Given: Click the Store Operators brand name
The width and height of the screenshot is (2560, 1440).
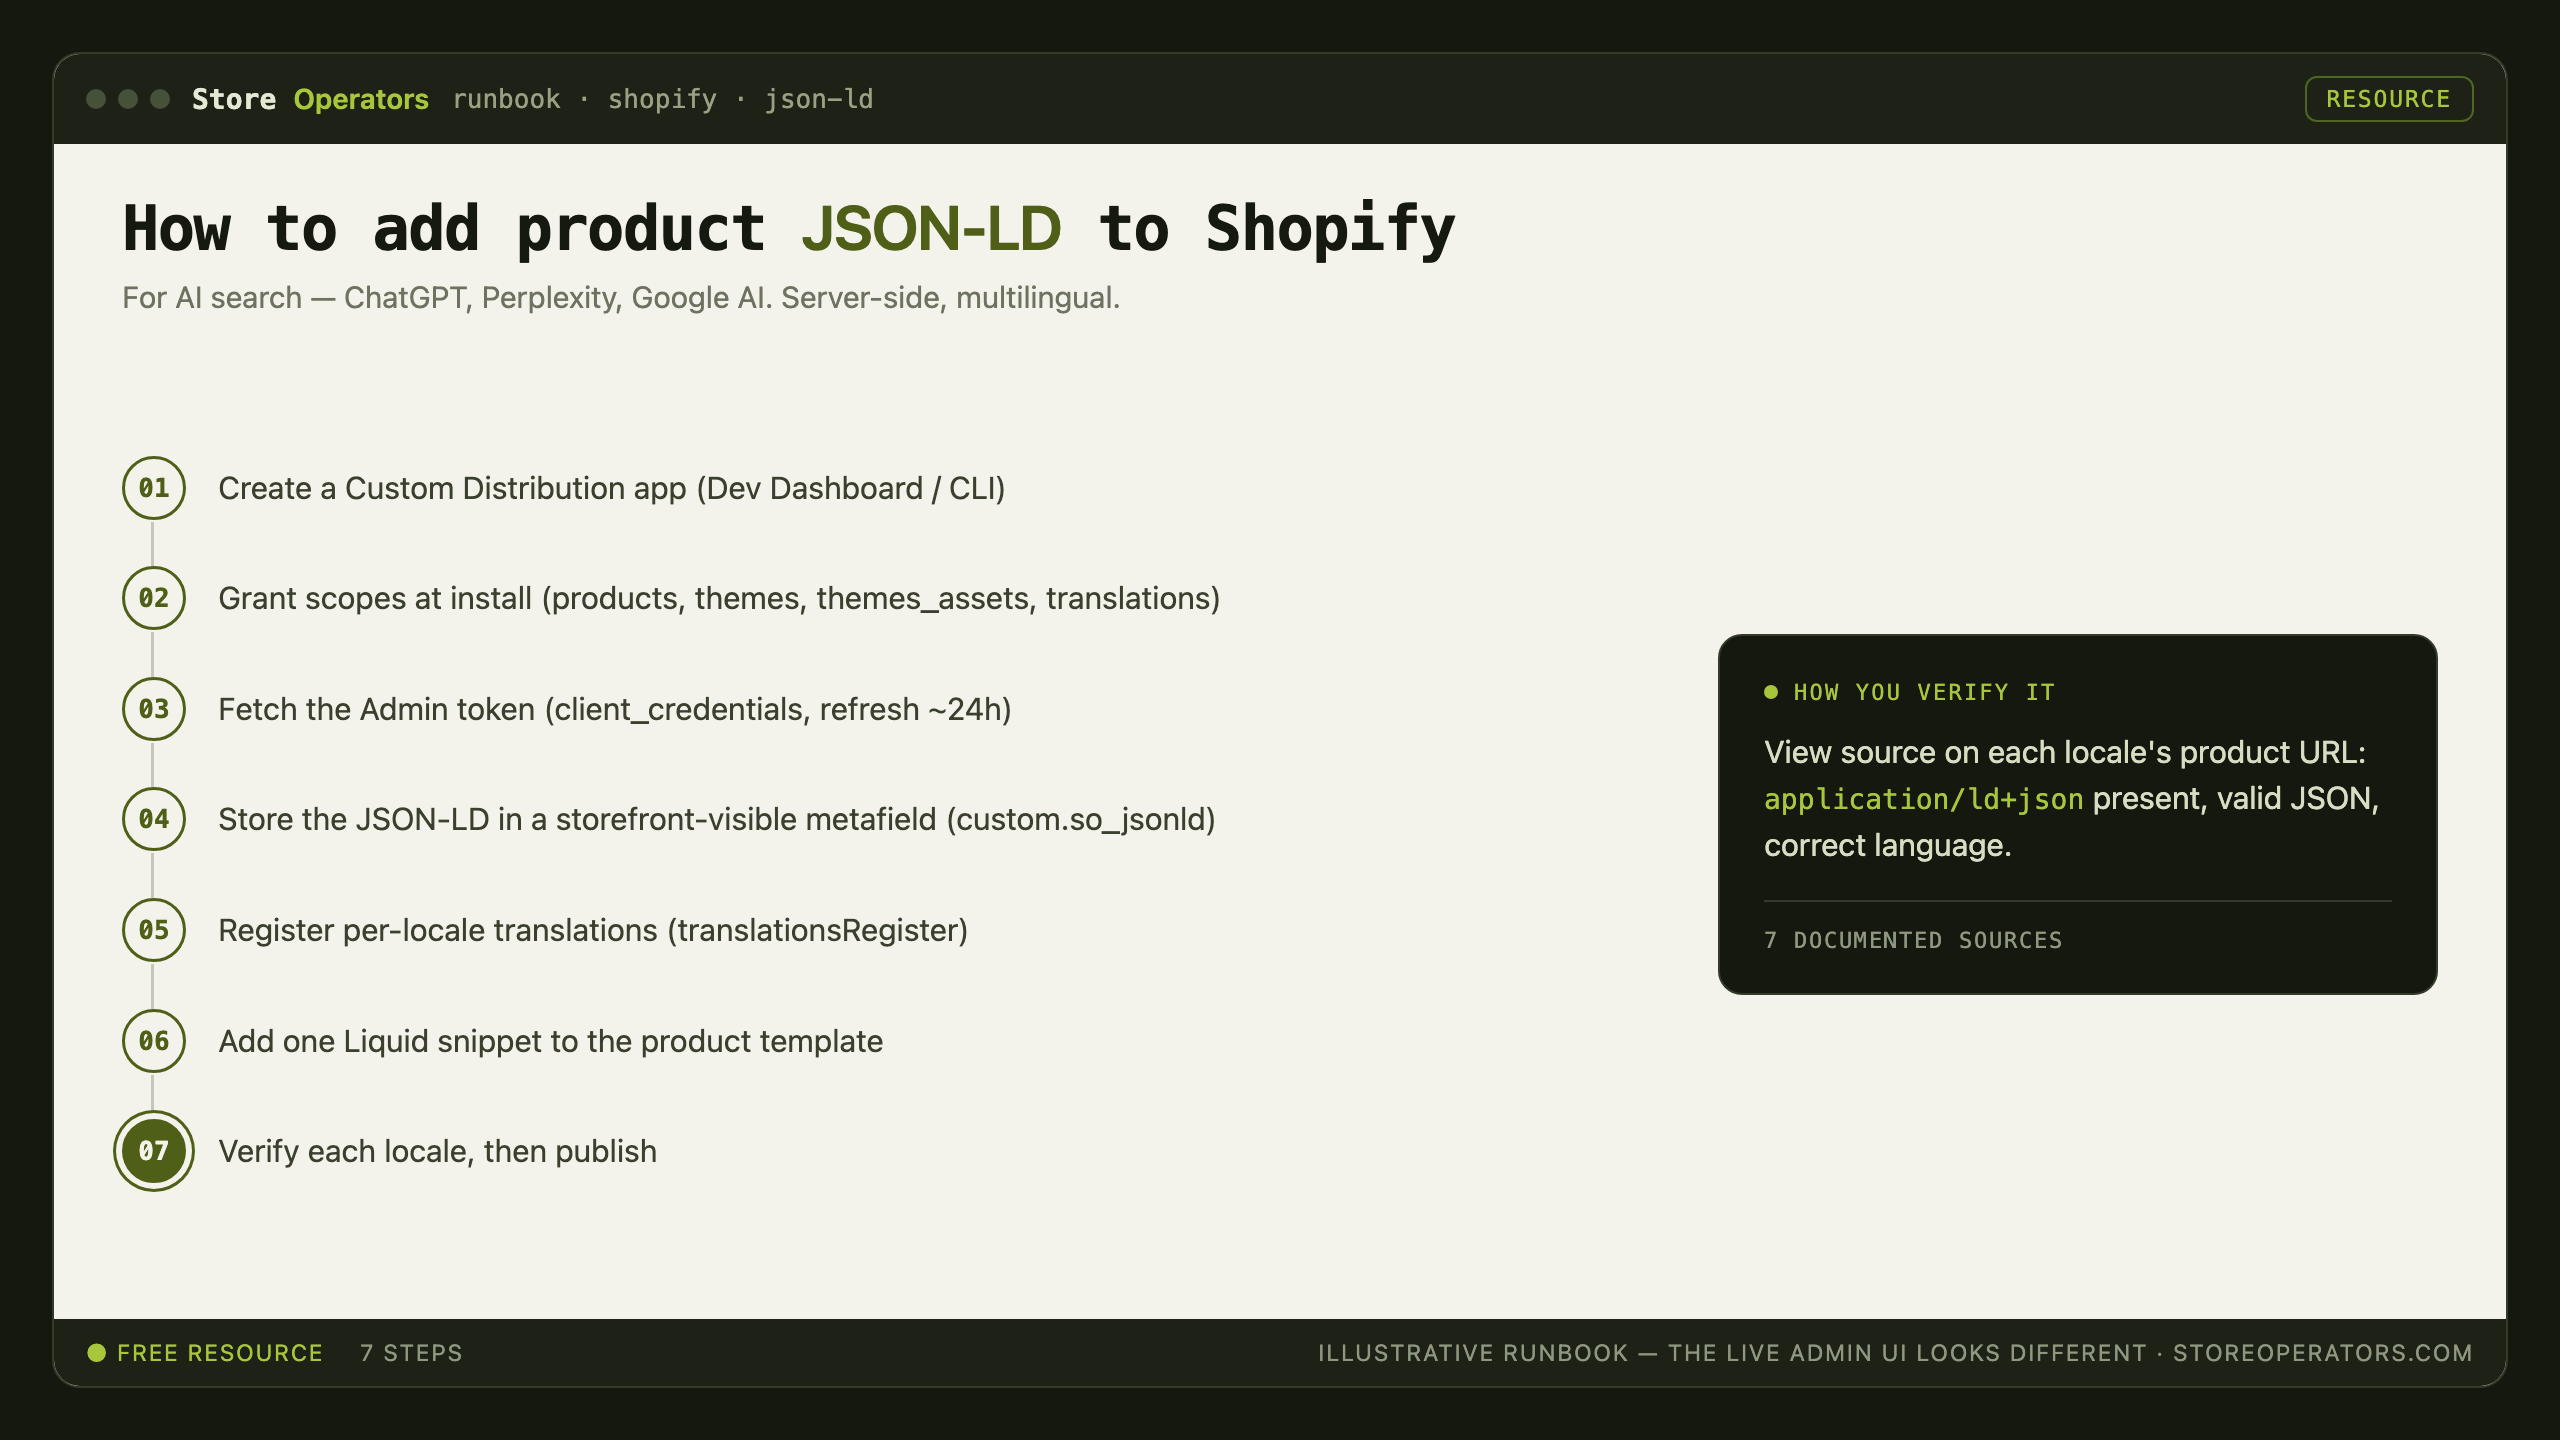Looking at the screenshot, I should point(310,99).
